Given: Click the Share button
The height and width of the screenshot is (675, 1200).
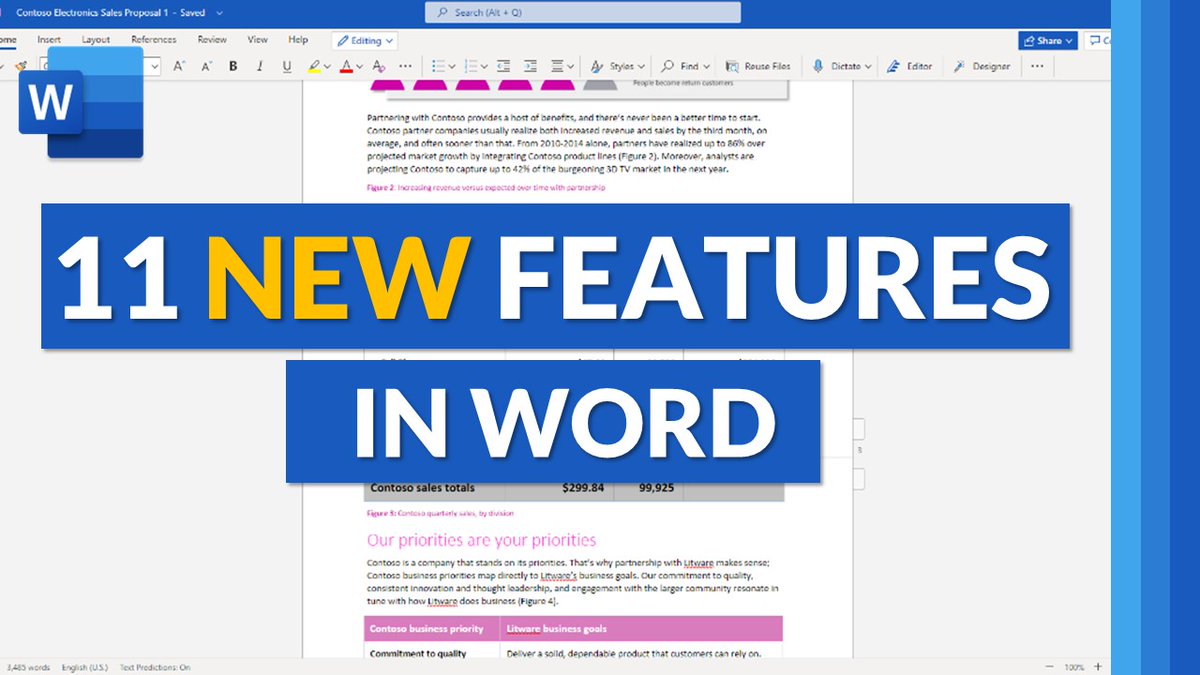Looking at the screenshot, I should coord(1047,41).
